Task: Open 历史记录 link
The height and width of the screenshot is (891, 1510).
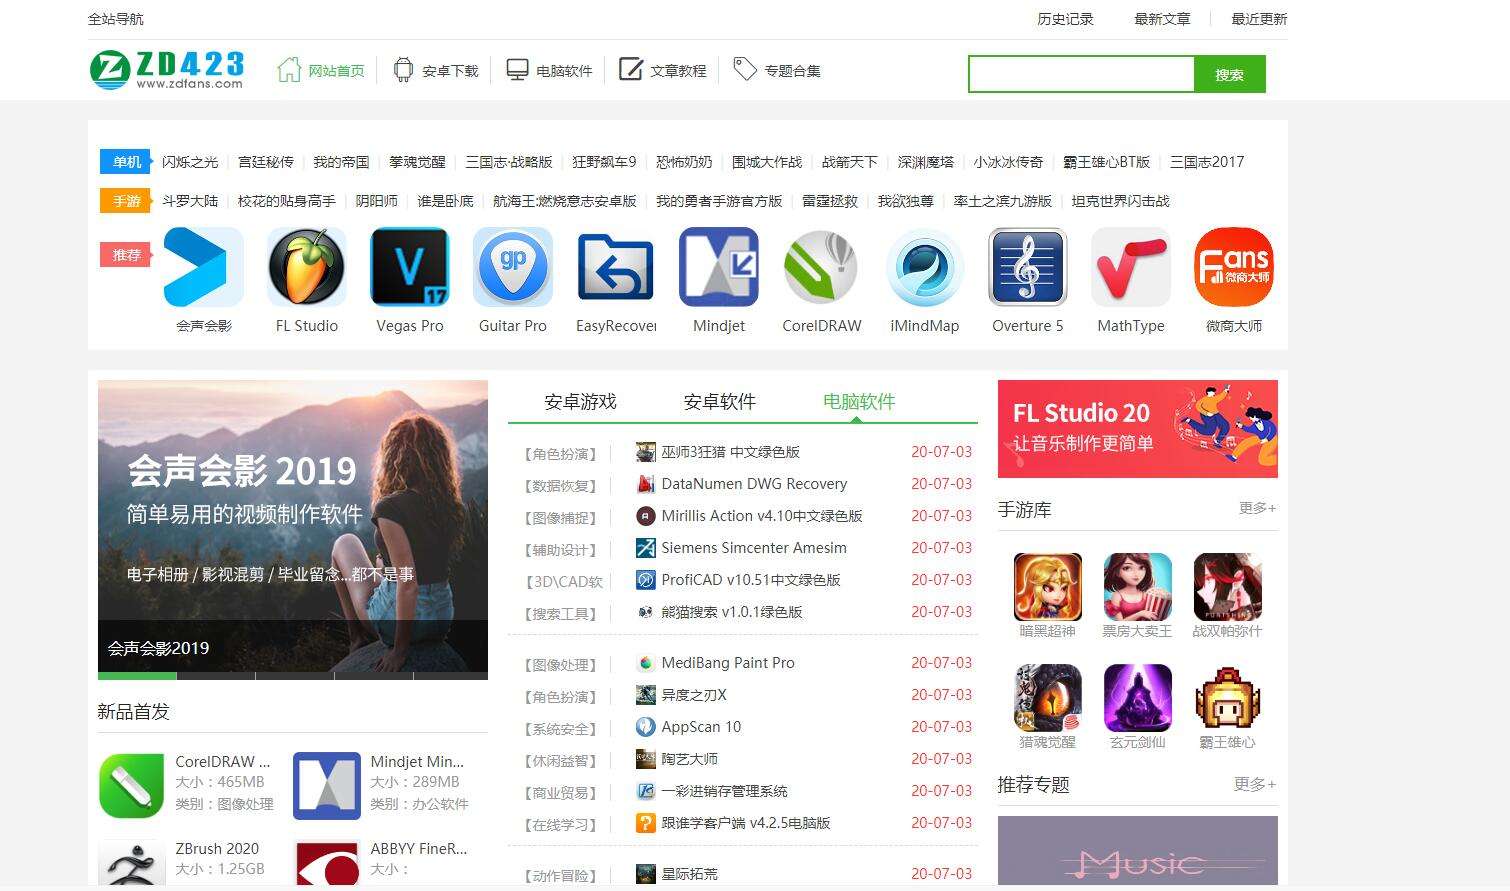Action: tap(1065, 19)
